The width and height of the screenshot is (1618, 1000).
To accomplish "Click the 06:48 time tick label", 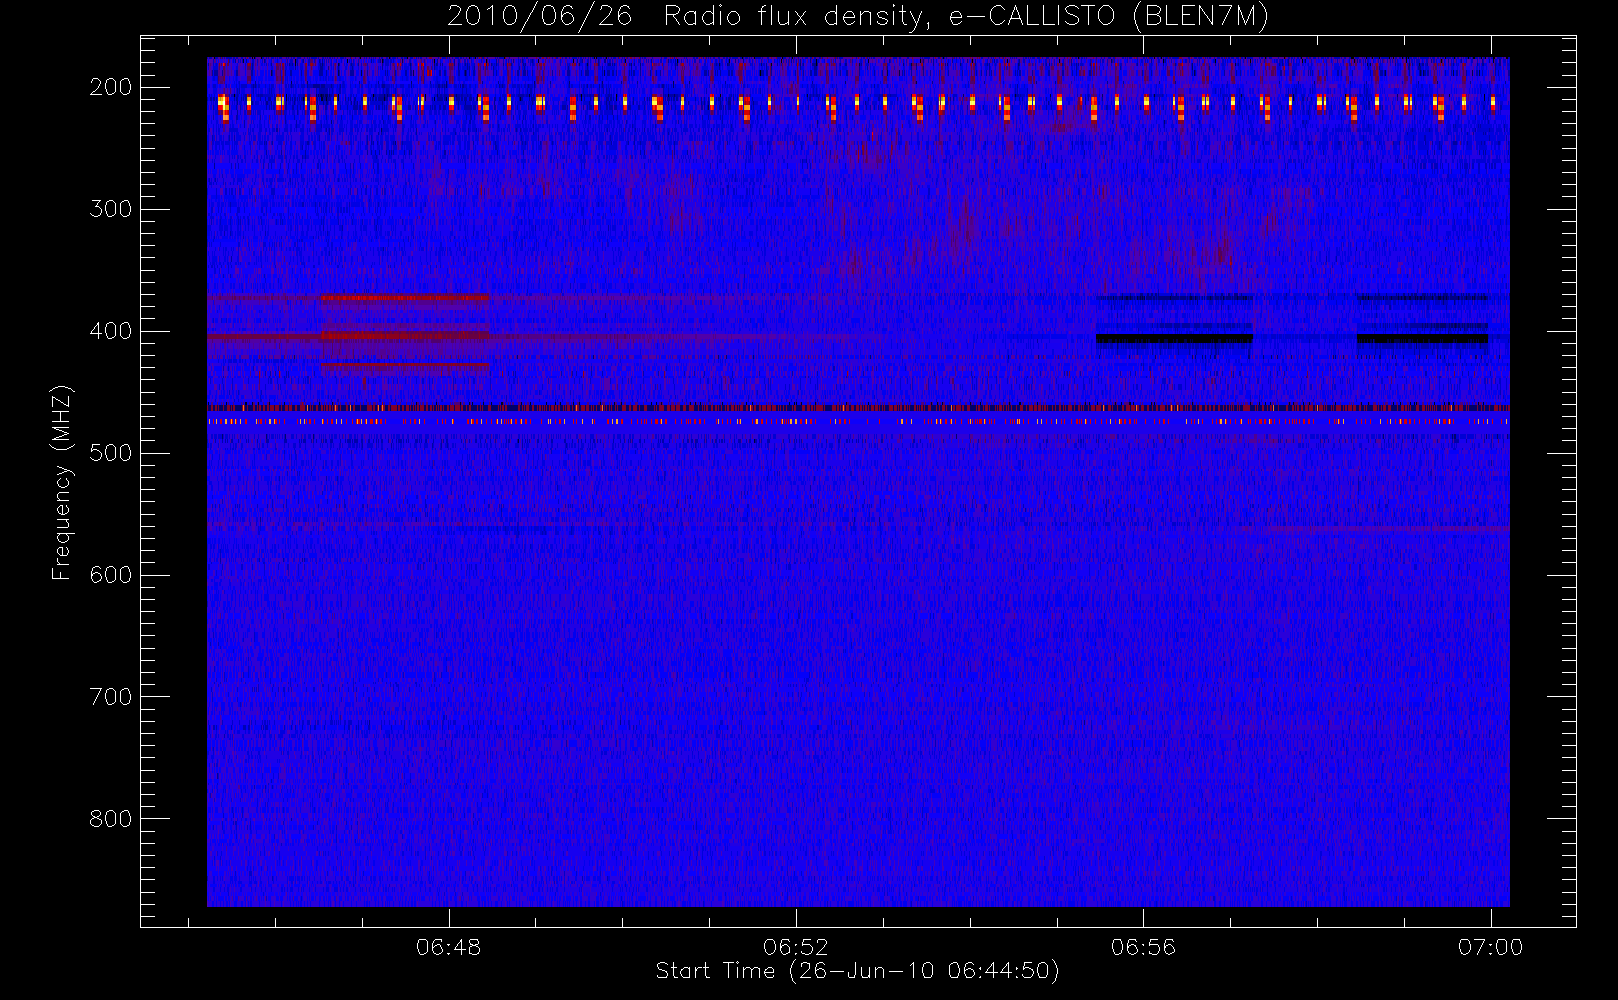I will [448, 947].
